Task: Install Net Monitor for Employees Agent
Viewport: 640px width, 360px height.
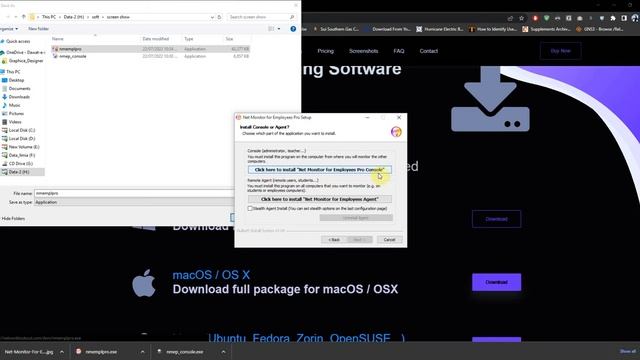Action: [320, 199]
